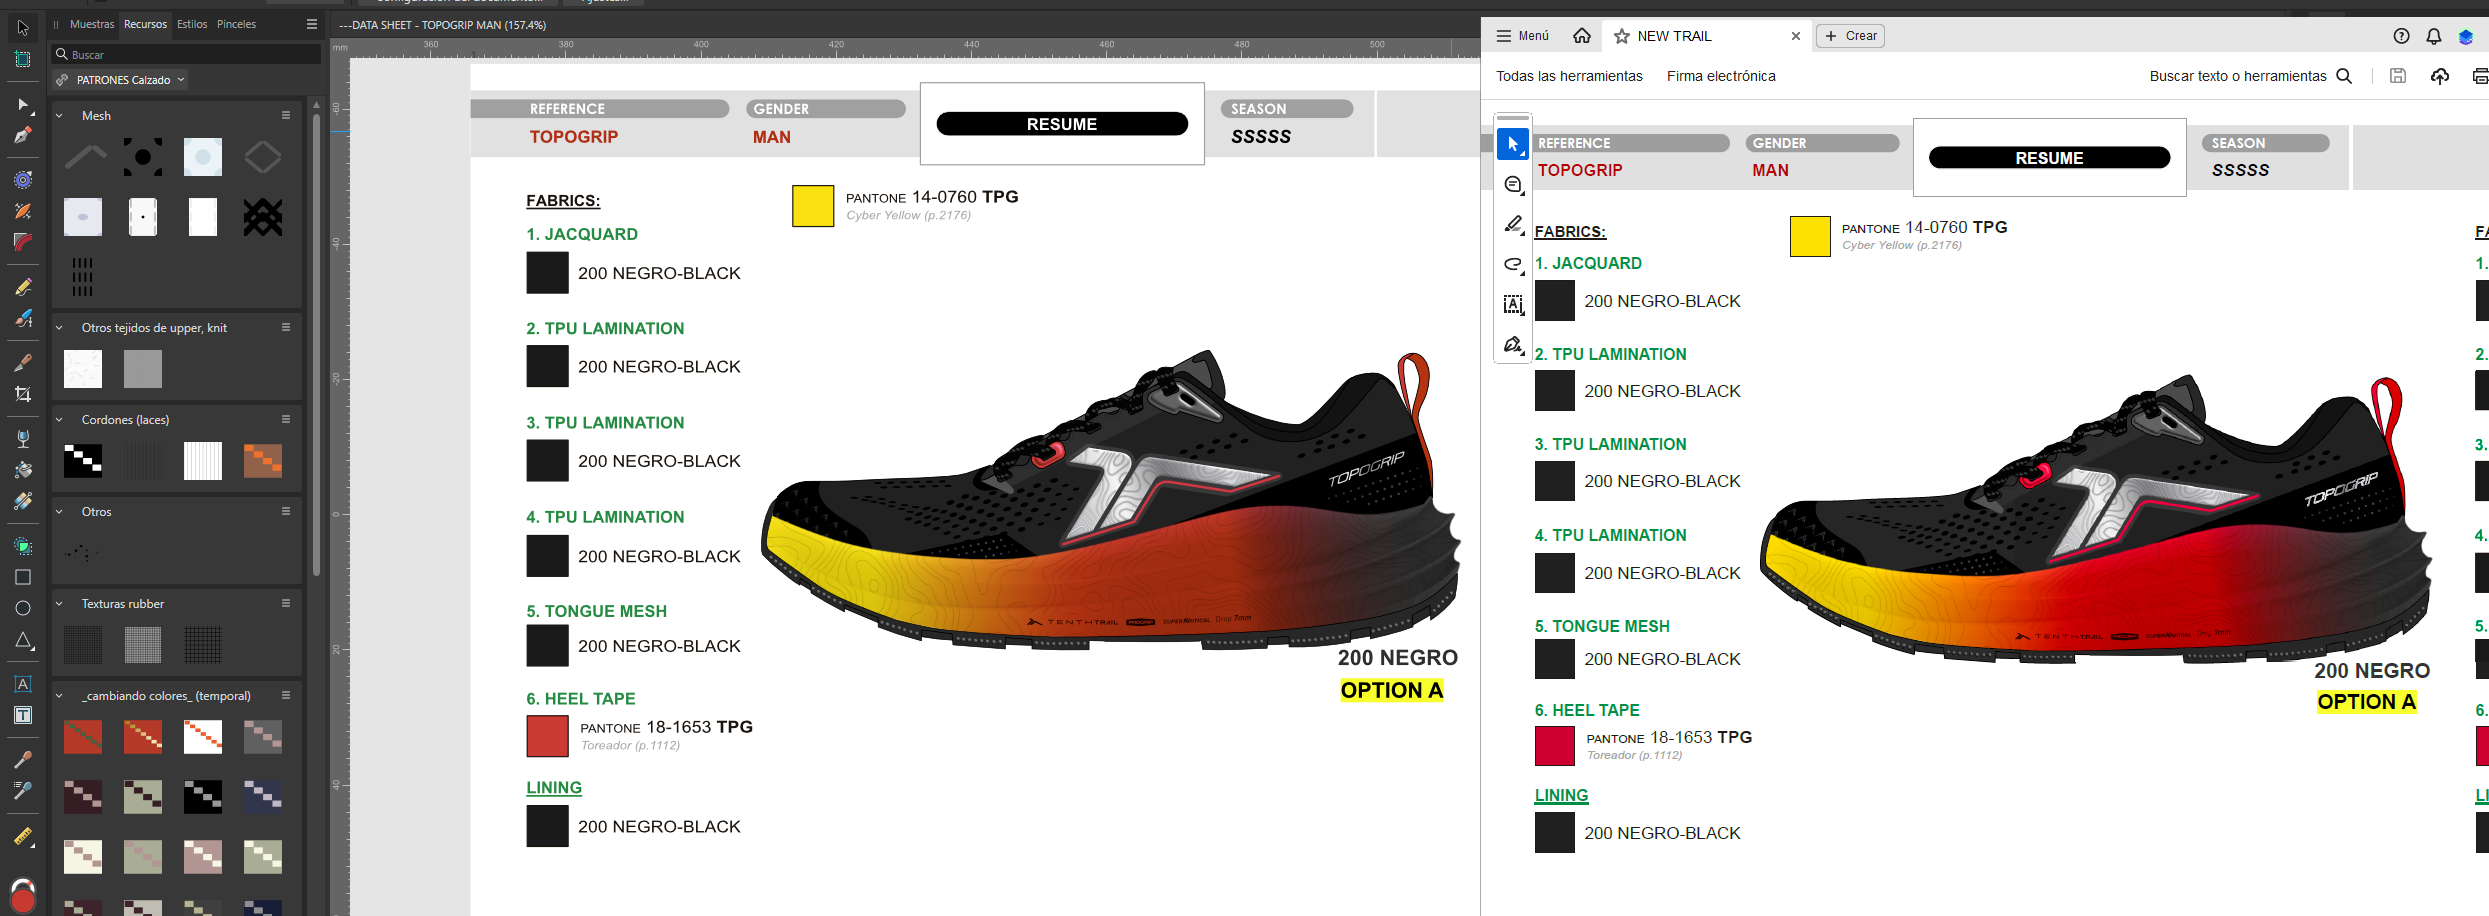Select the Shape Builder tool
Screen dimensions: 2489x916
pyautogui.click(x=23, y=546)
